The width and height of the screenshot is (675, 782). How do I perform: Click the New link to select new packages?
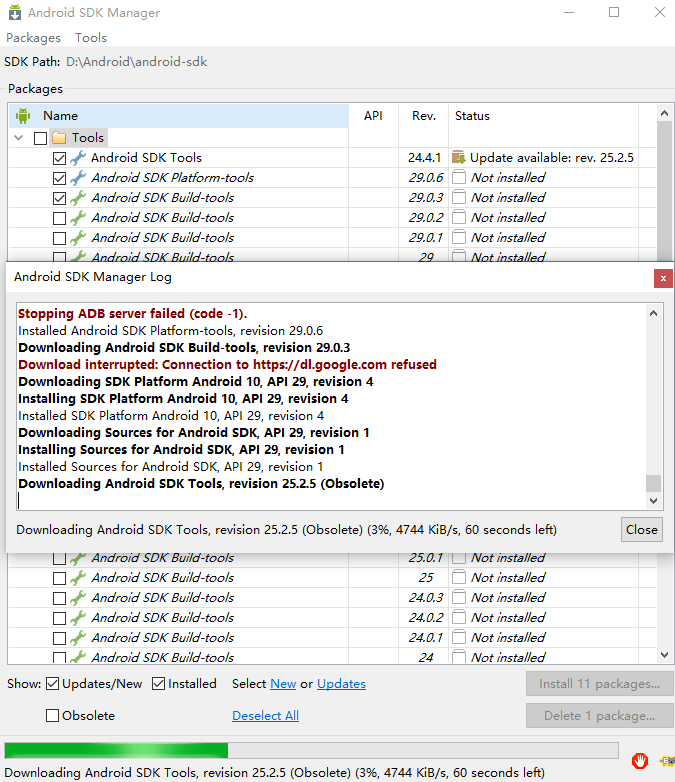(x=283, y=684)
